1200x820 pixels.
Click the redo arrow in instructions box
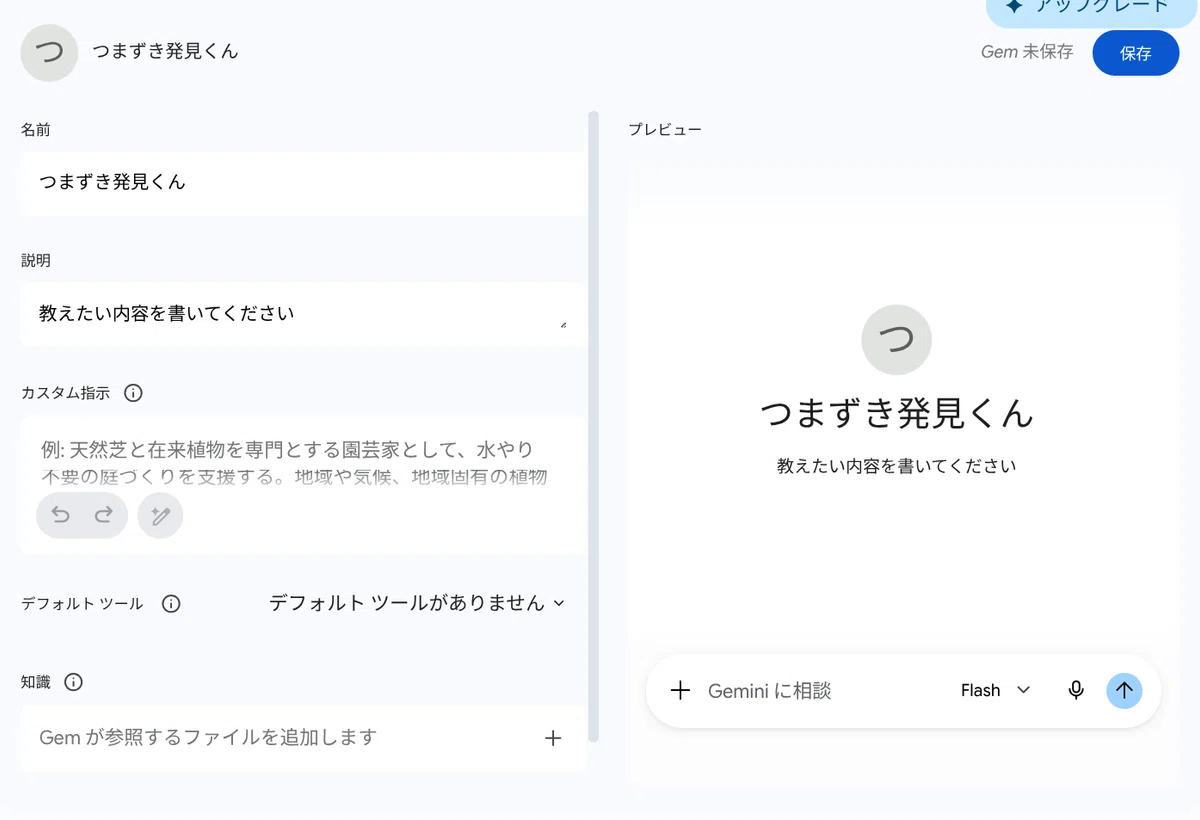pos(103,515)
